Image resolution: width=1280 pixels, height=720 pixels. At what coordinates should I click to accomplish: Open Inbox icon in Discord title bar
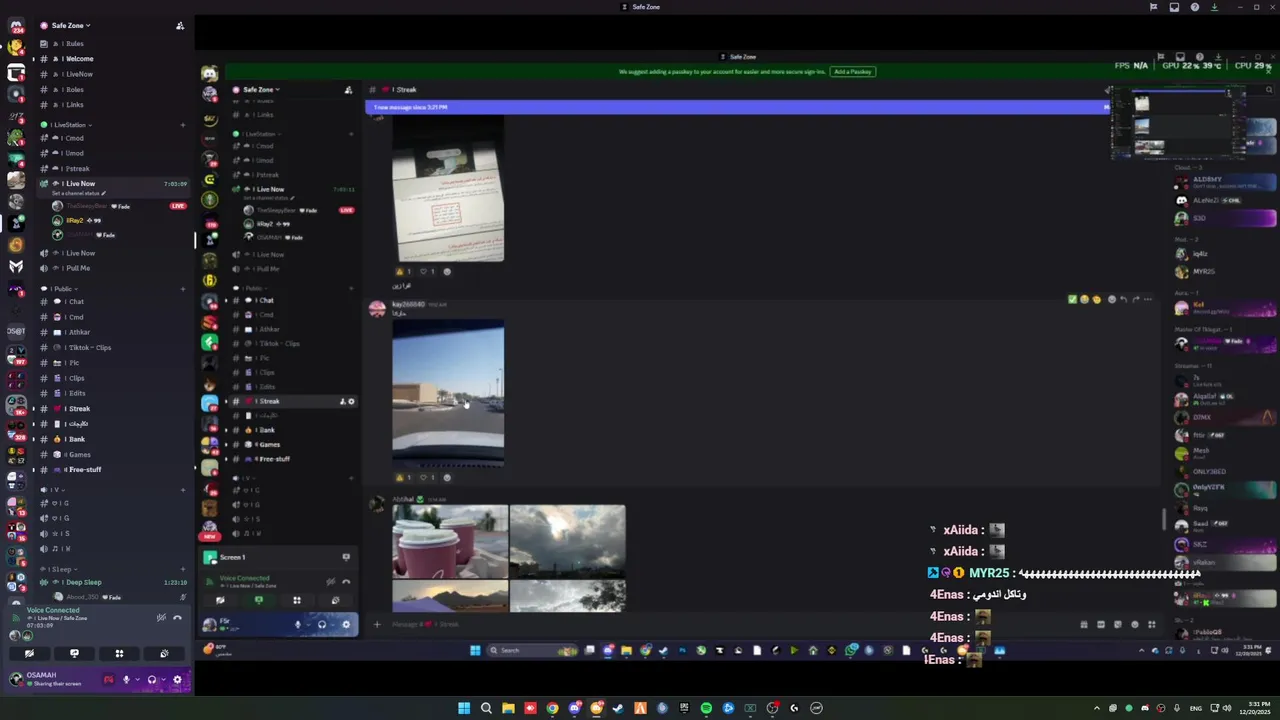pyautogui.click(x=1174, y=7)
